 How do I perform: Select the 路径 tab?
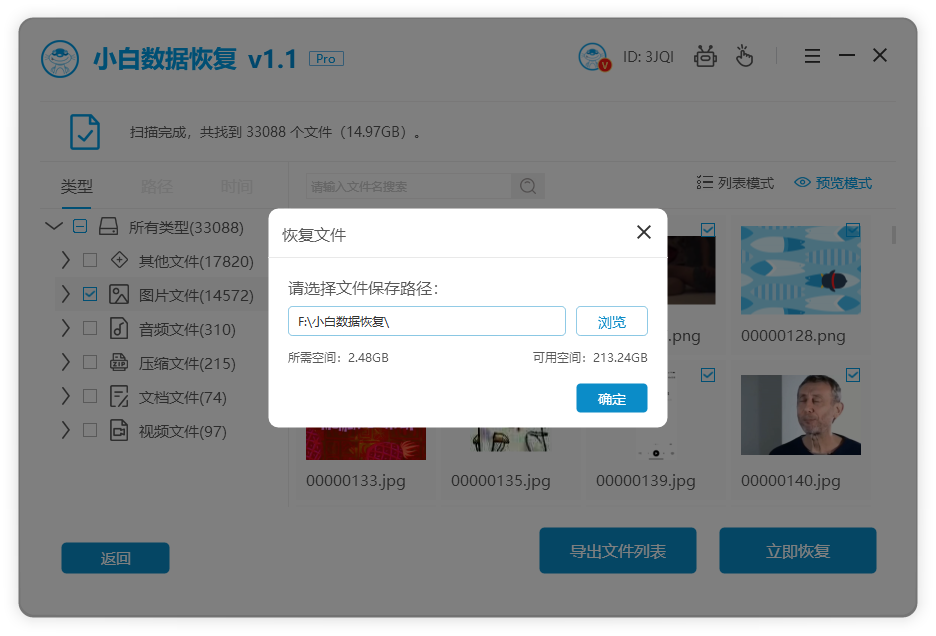coord(157,187)
